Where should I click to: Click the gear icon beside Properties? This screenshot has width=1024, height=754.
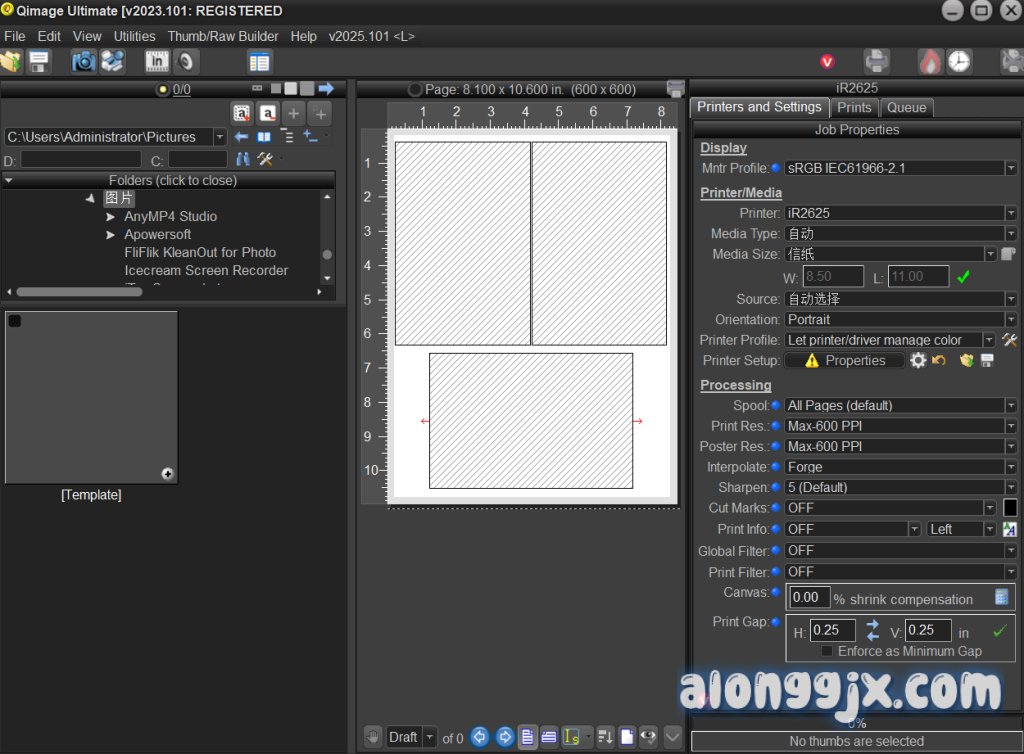(918, 360)
